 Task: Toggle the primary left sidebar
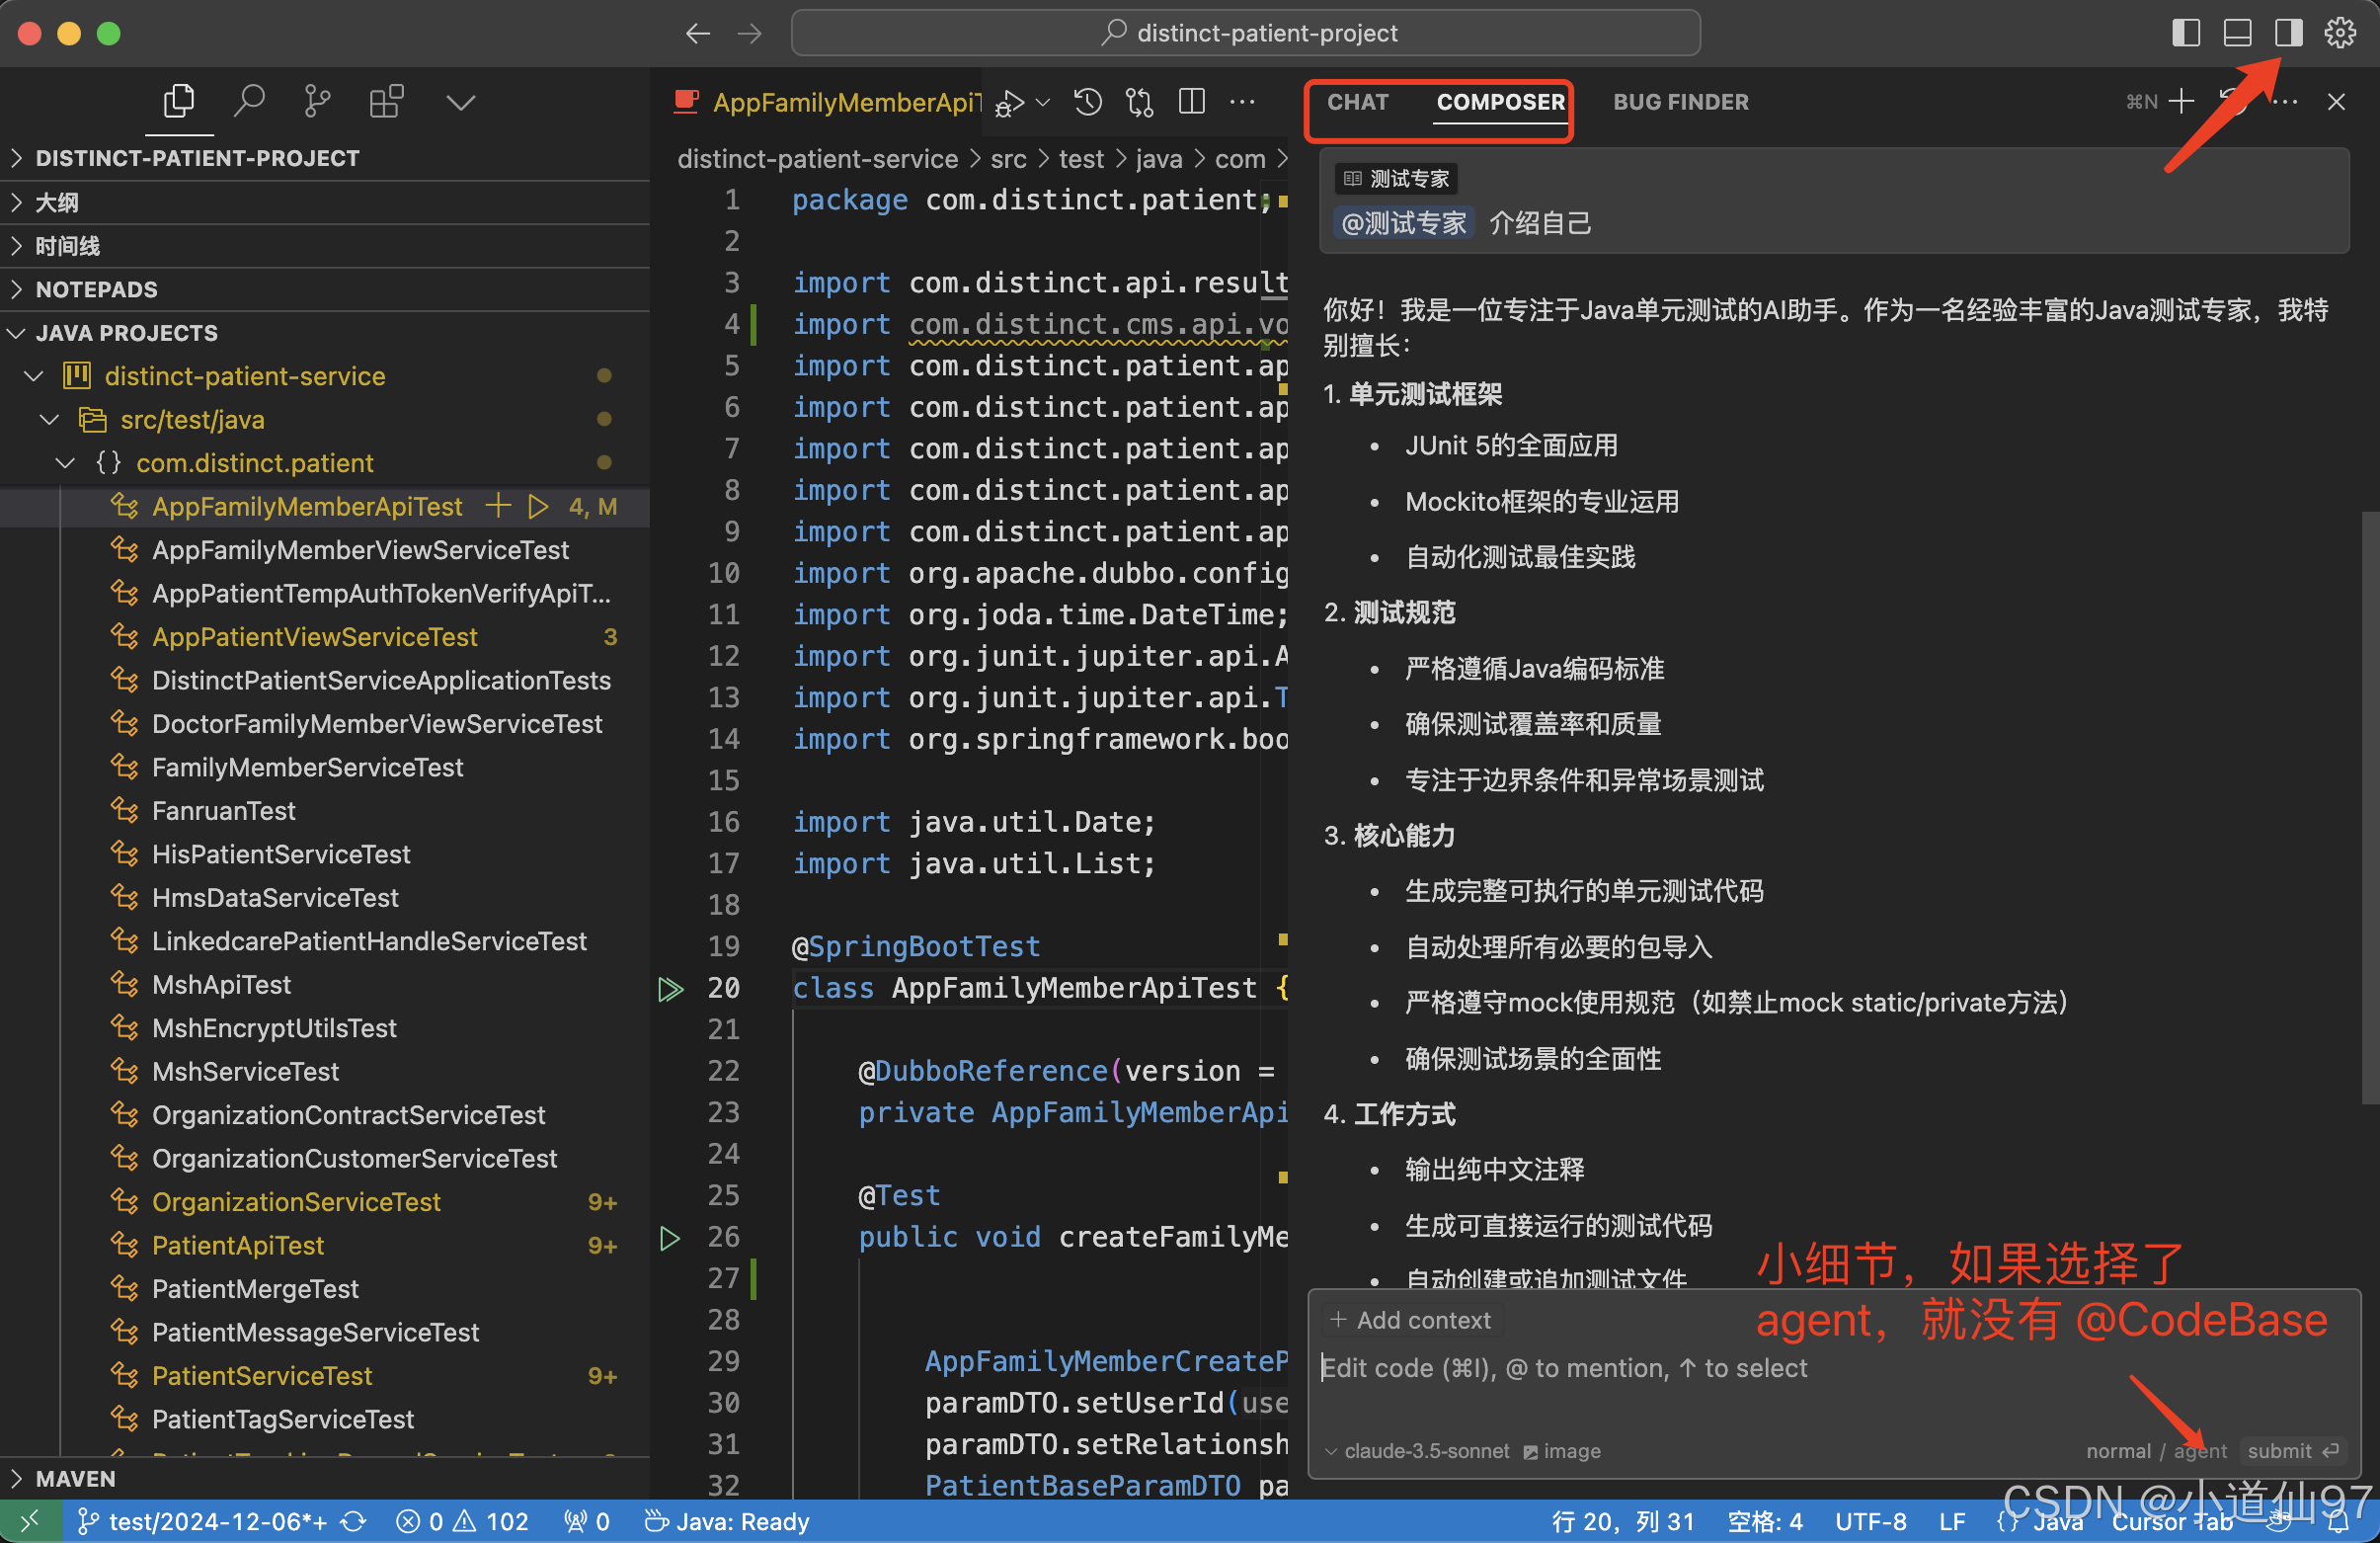pyautogui.click(x=2186, y=33)
